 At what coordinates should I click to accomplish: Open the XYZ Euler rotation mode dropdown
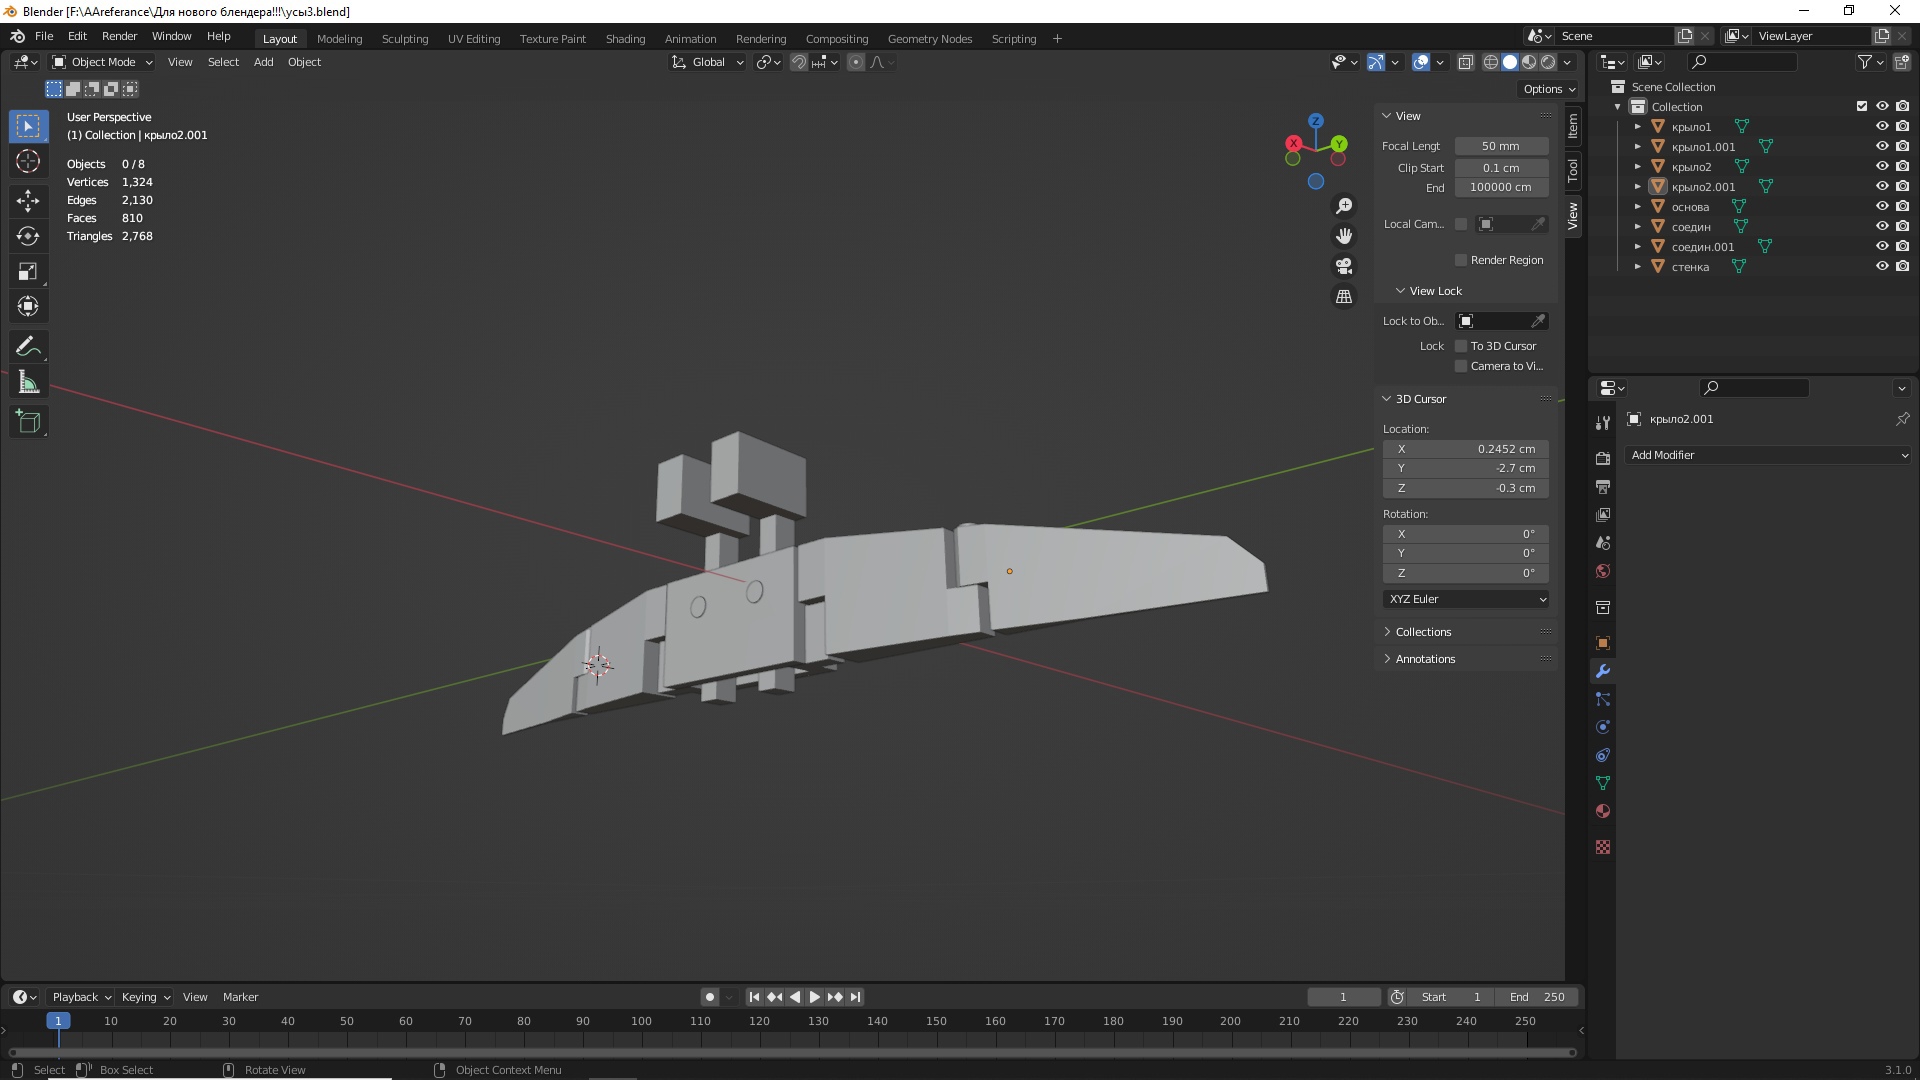(x=1466, y=599)
